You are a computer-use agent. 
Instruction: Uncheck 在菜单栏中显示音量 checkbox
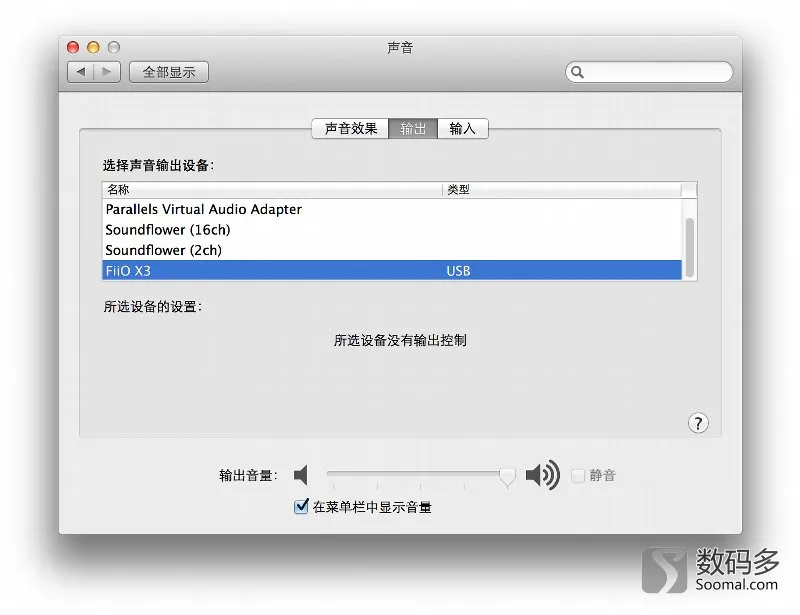pyautogui.click(x=302, y=507)
